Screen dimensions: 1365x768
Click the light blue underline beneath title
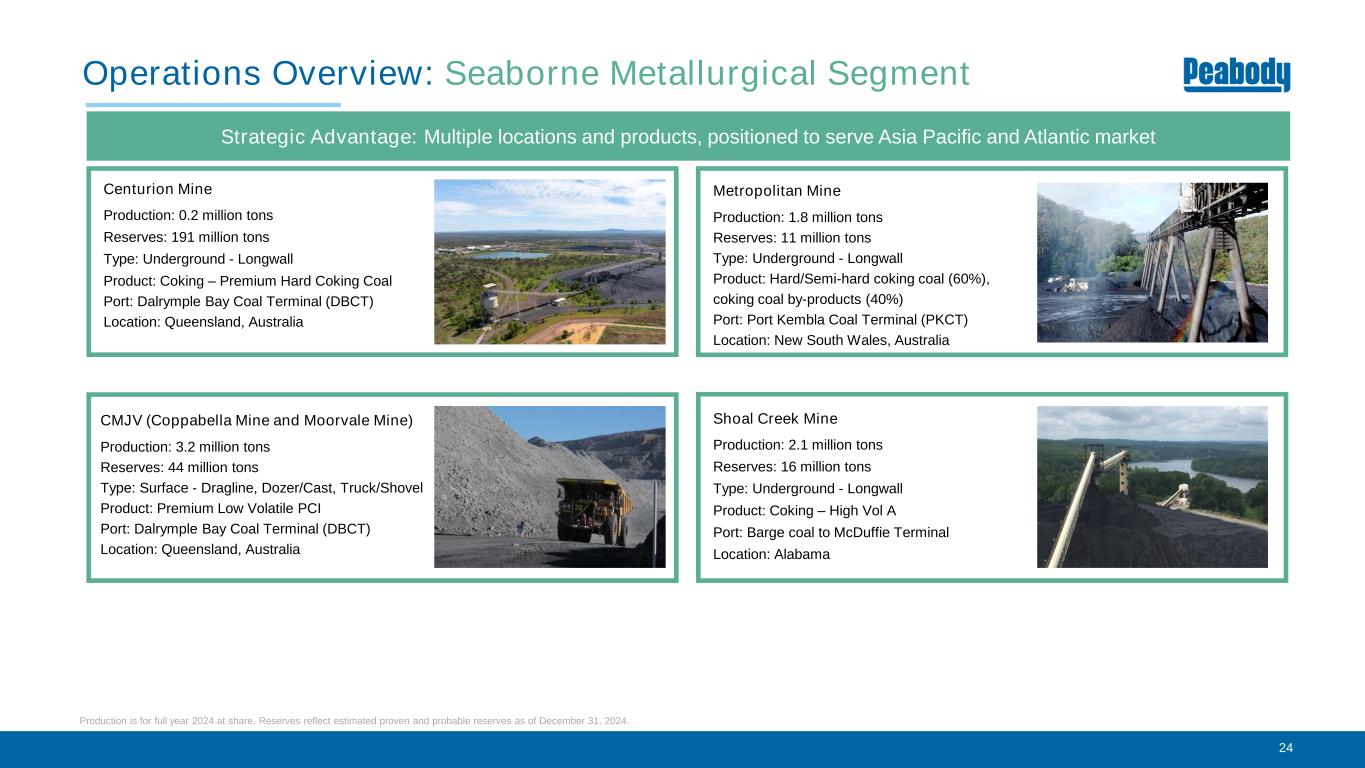click(213, 105)
